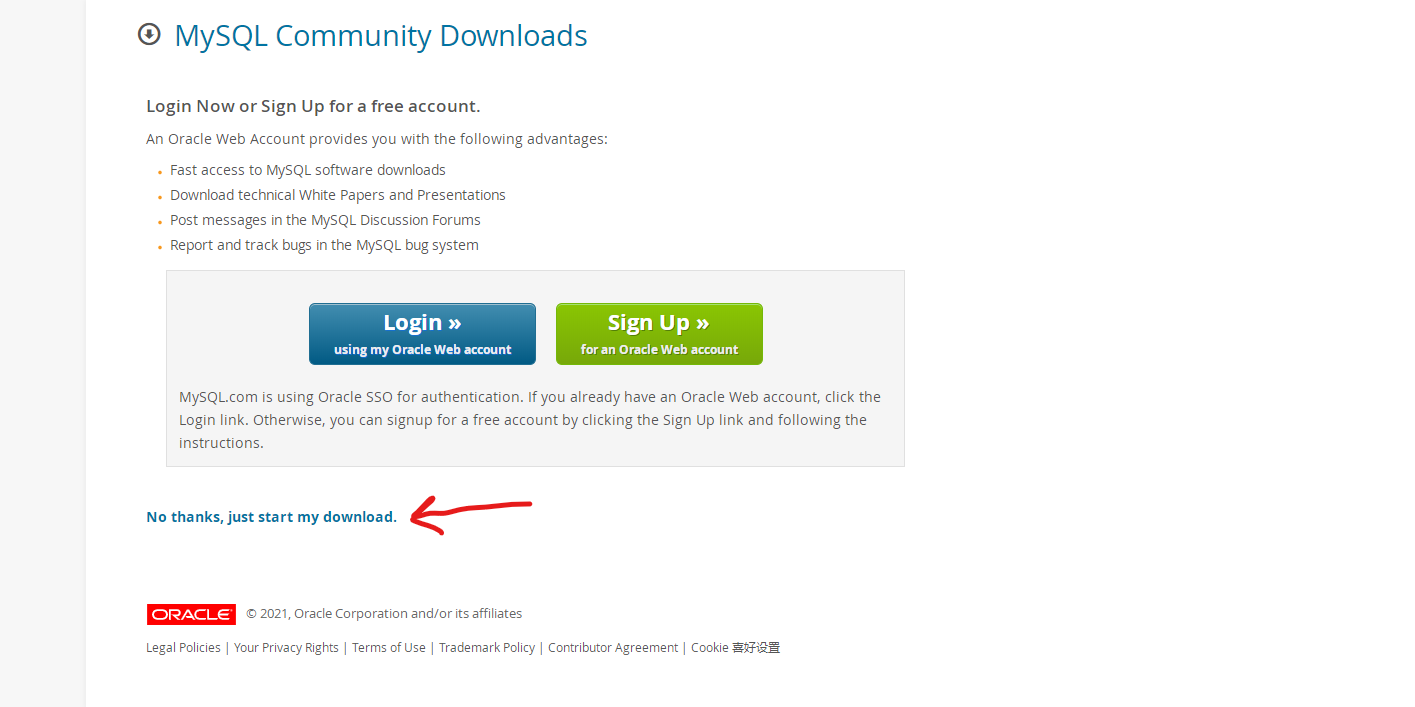
Task: Click the red Oracle logo
Action: [191, 614]
